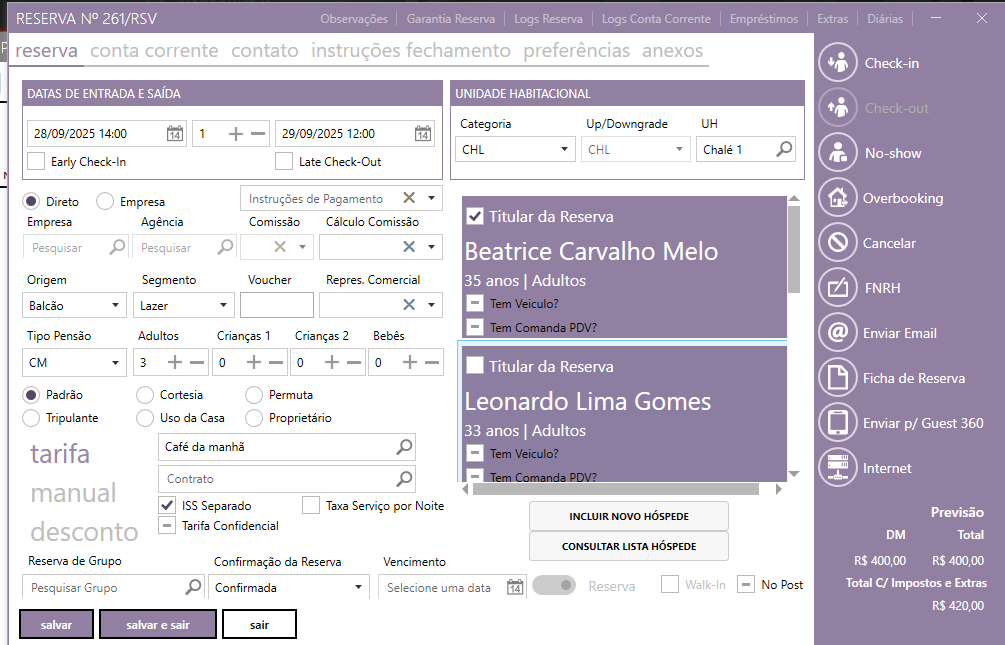Open the check-in date calendar picker
The height and width of the screenshot is (645, 1005).
pos(174,134)
